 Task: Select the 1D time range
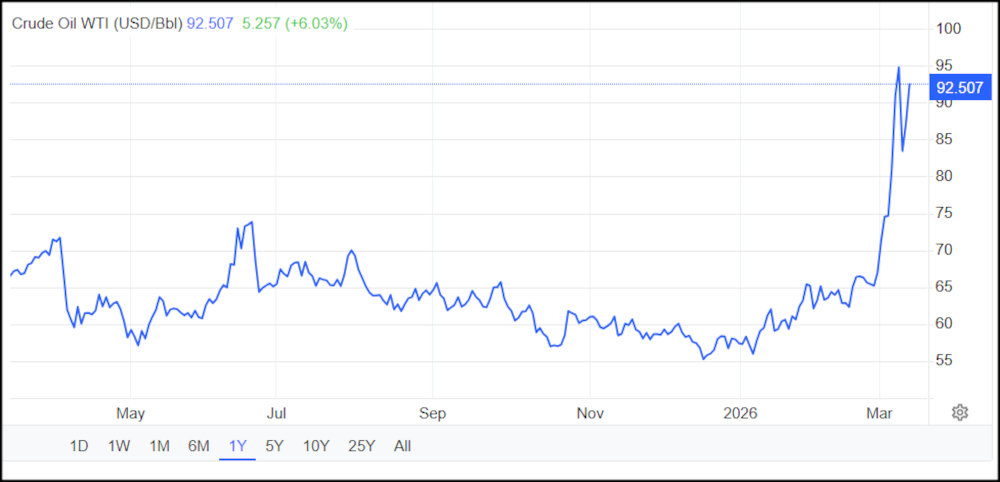click(x=79, y=446)
